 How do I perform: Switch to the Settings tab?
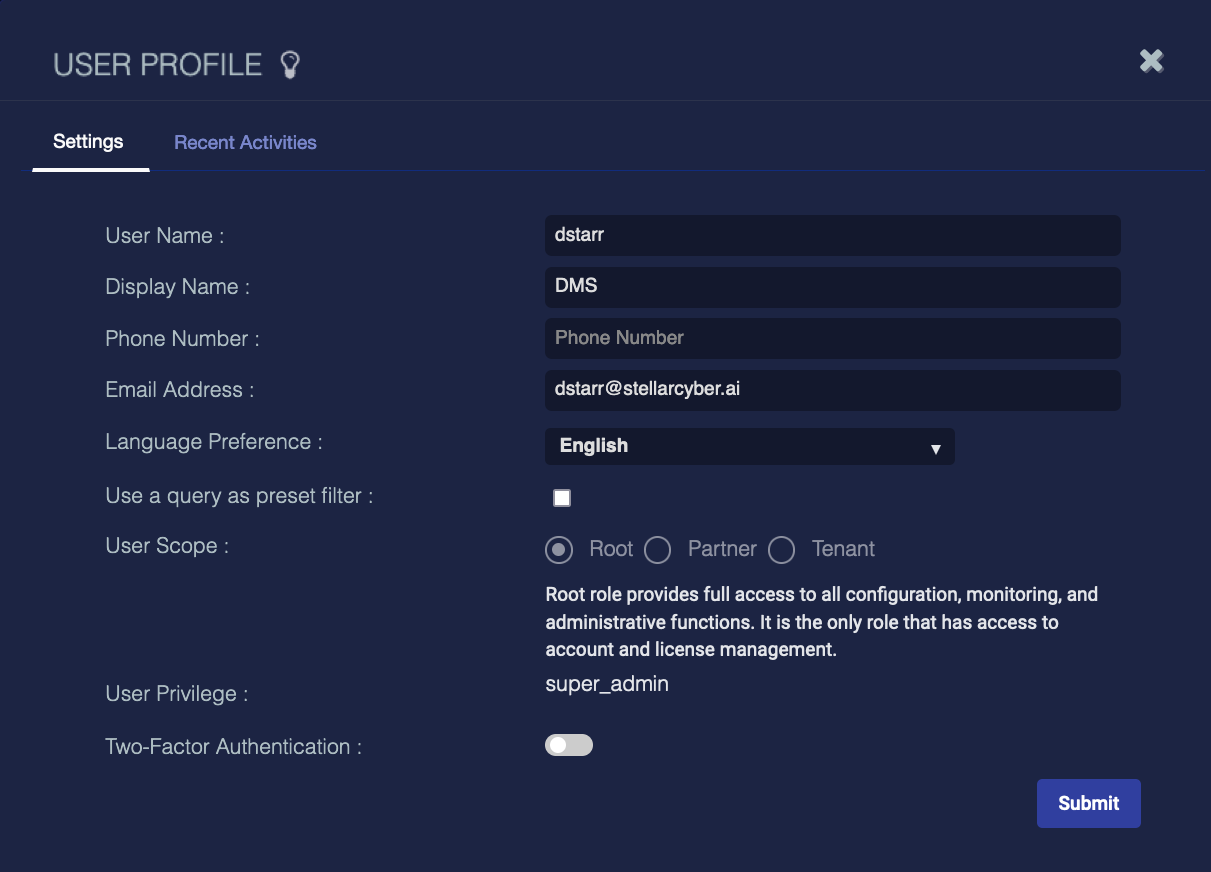pyautogui.click(x=88, y=142)
